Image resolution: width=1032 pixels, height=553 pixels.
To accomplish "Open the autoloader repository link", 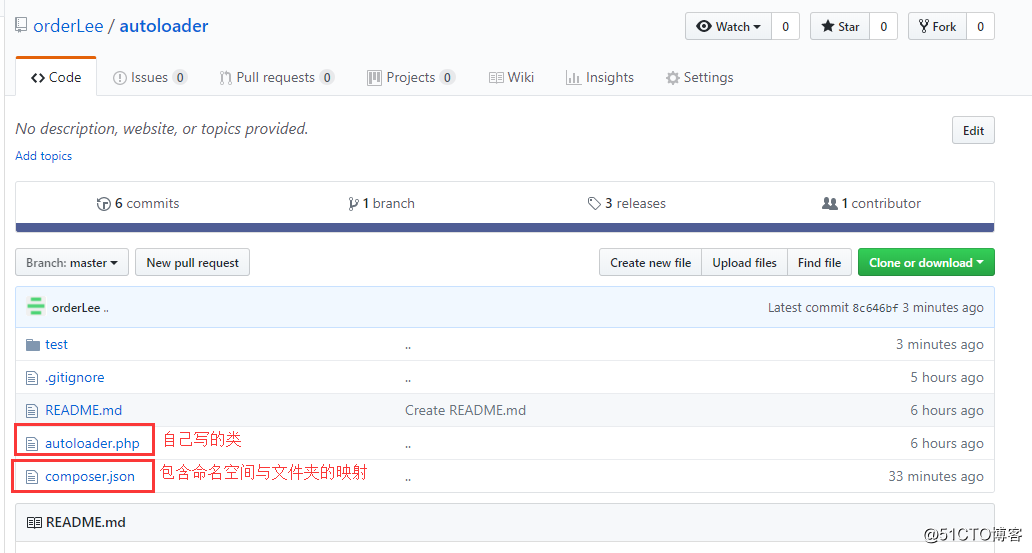I will [164, 26].
